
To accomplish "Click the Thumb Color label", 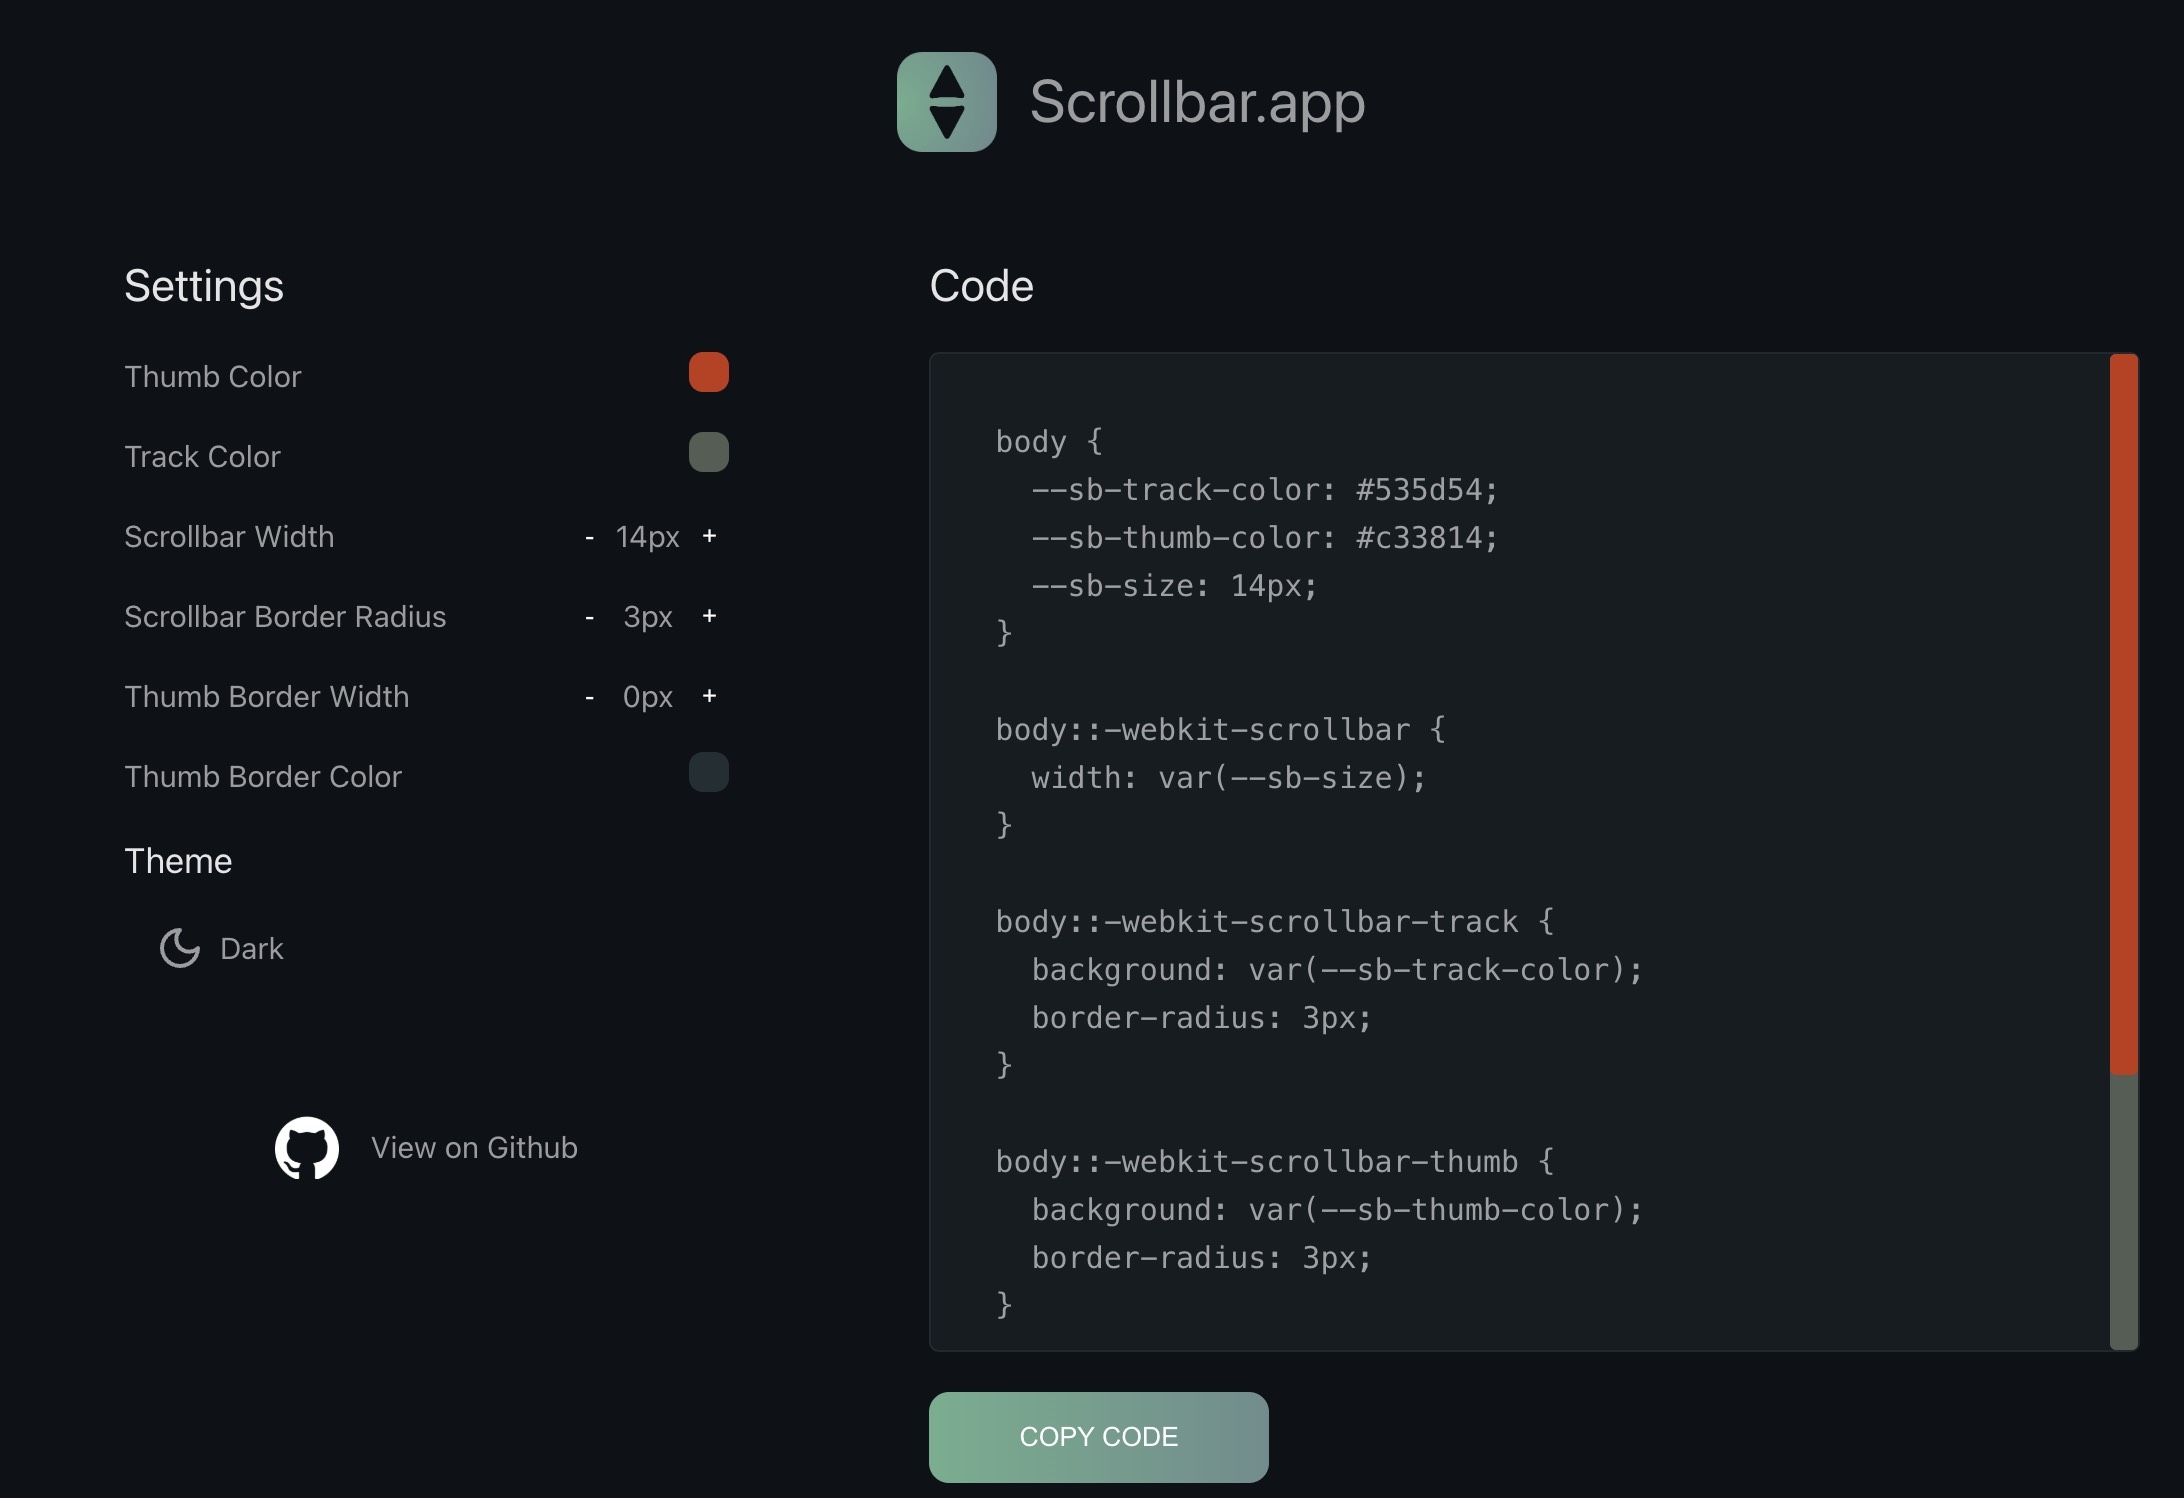I will (x=213, y=377).
